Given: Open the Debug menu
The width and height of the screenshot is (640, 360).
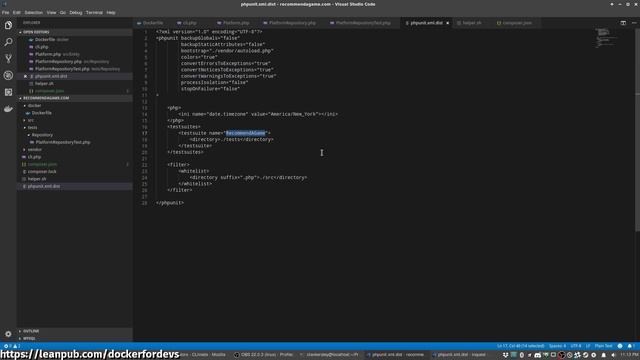Looking at the screenshot, I should tap(76, 13).
